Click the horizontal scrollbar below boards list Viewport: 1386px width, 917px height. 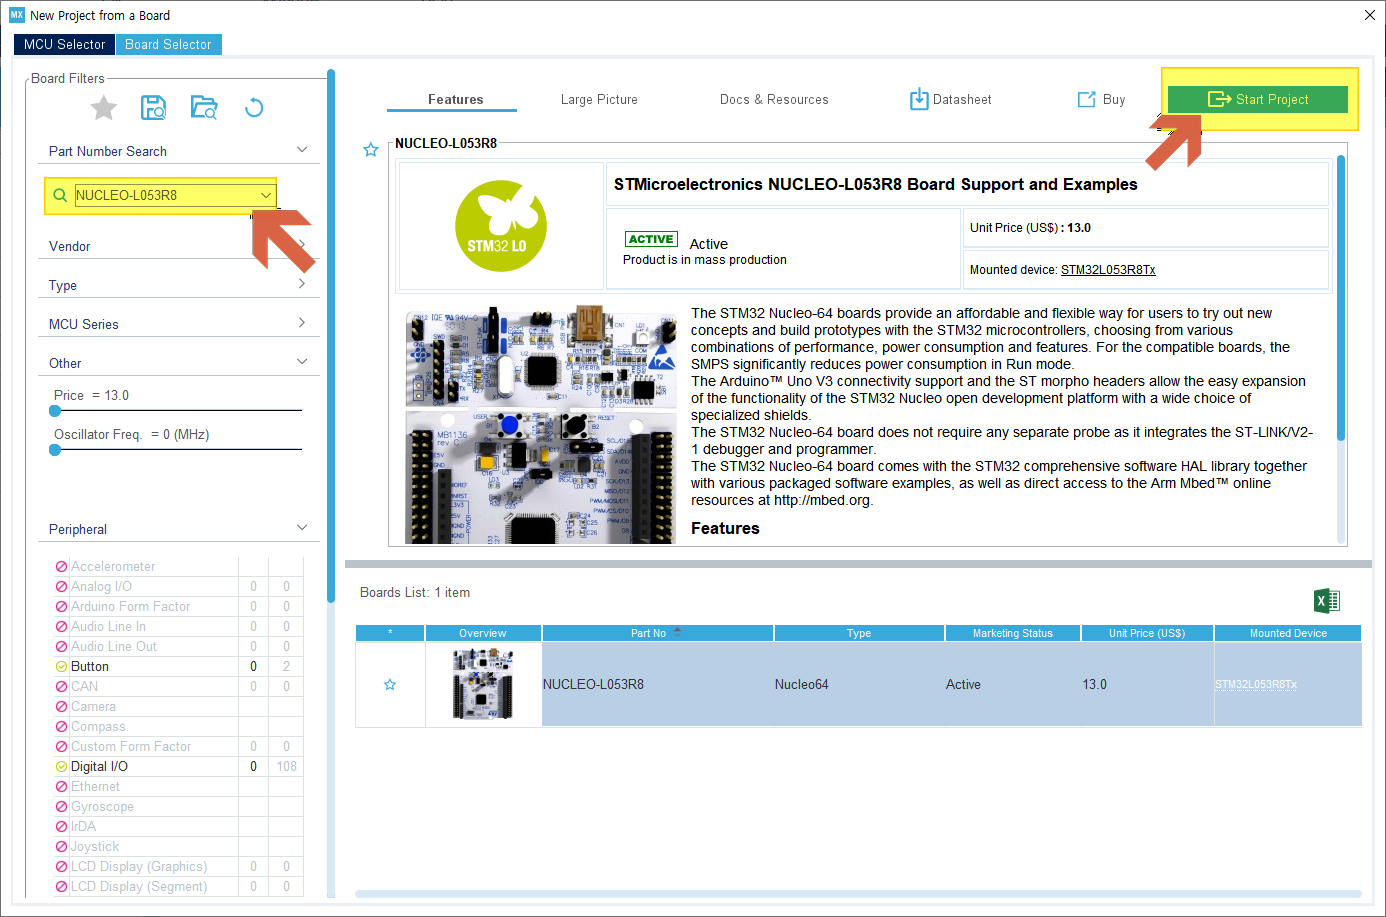click(858, 894)
